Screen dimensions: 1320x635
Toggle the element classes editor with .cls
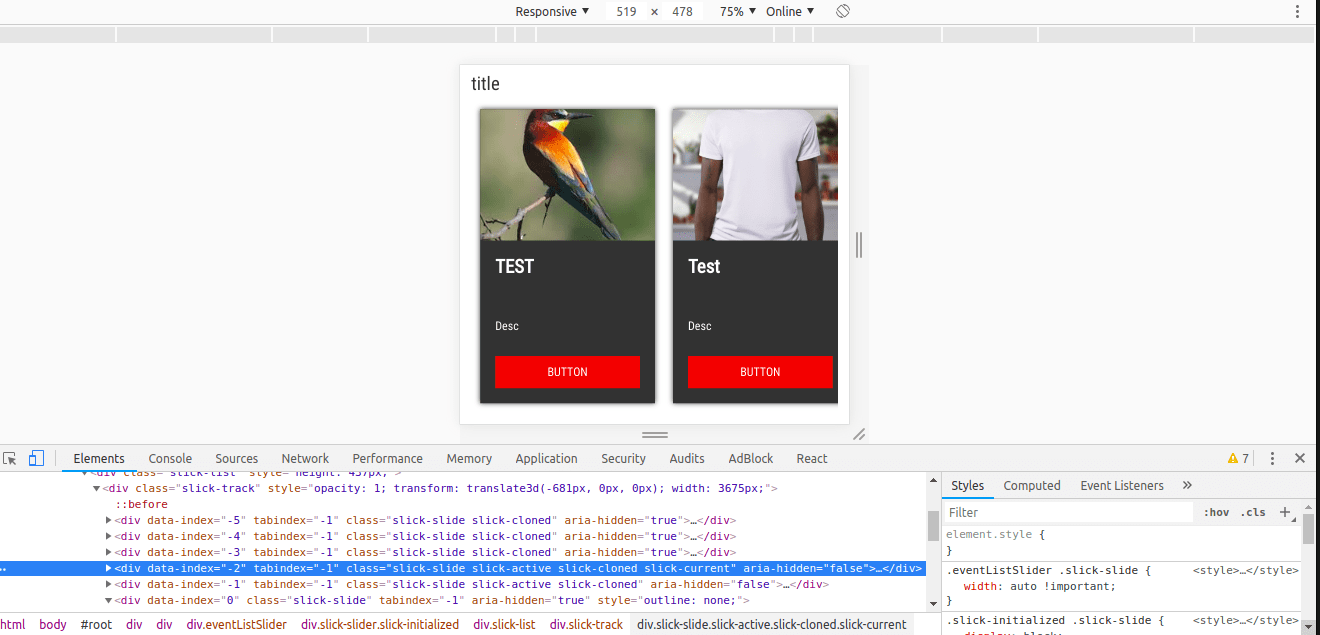(1254, 511)
